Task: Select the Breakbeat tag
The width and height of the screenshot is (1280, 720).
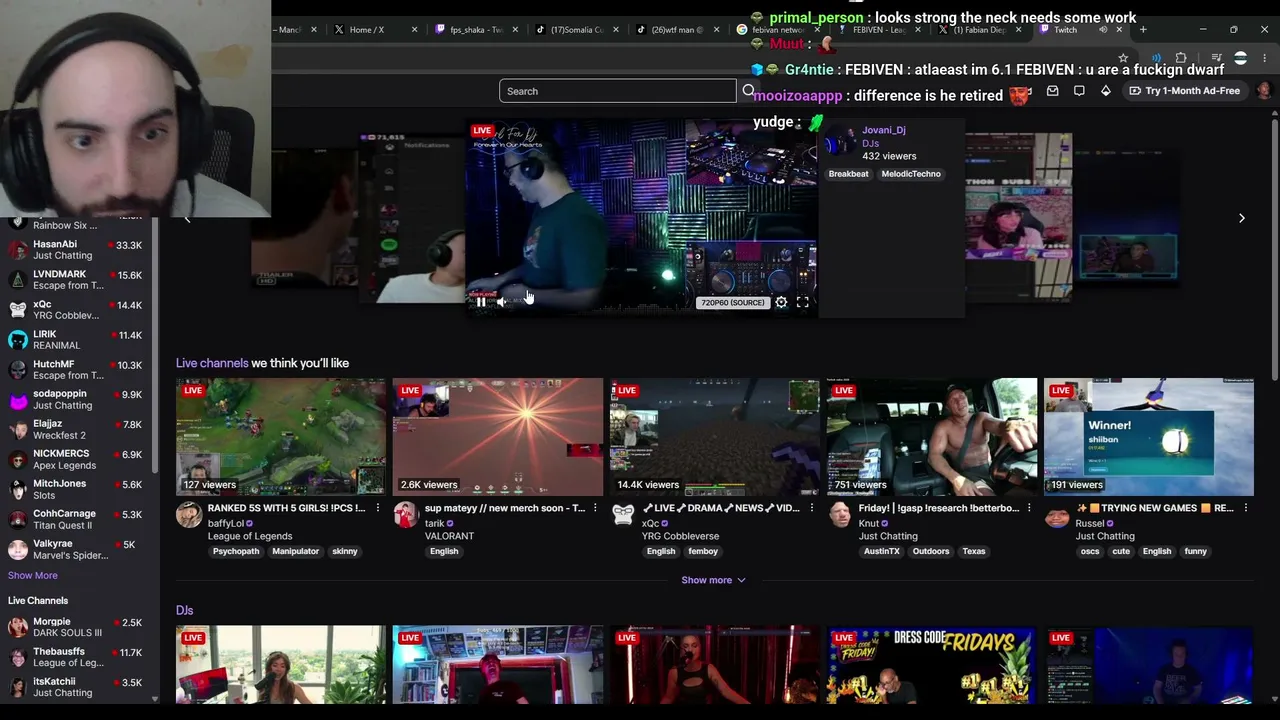Action: [848, 174]
